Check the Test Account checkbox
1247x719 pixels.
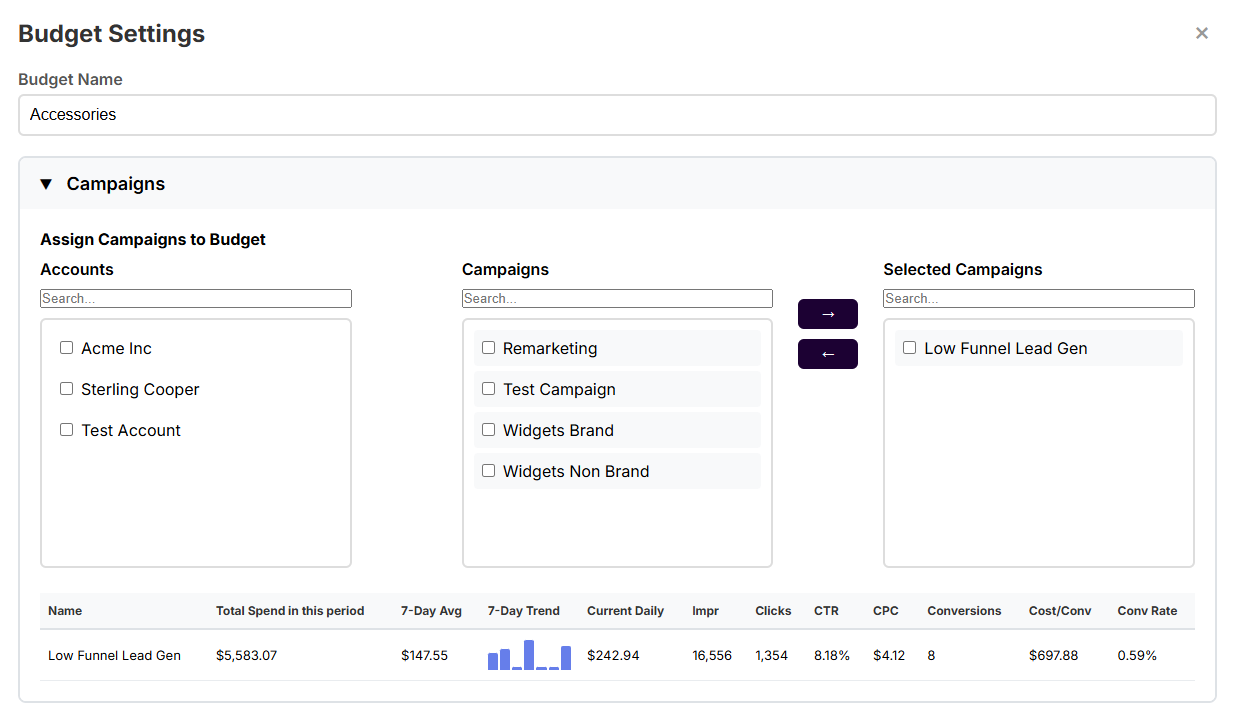tap(66, 429)
